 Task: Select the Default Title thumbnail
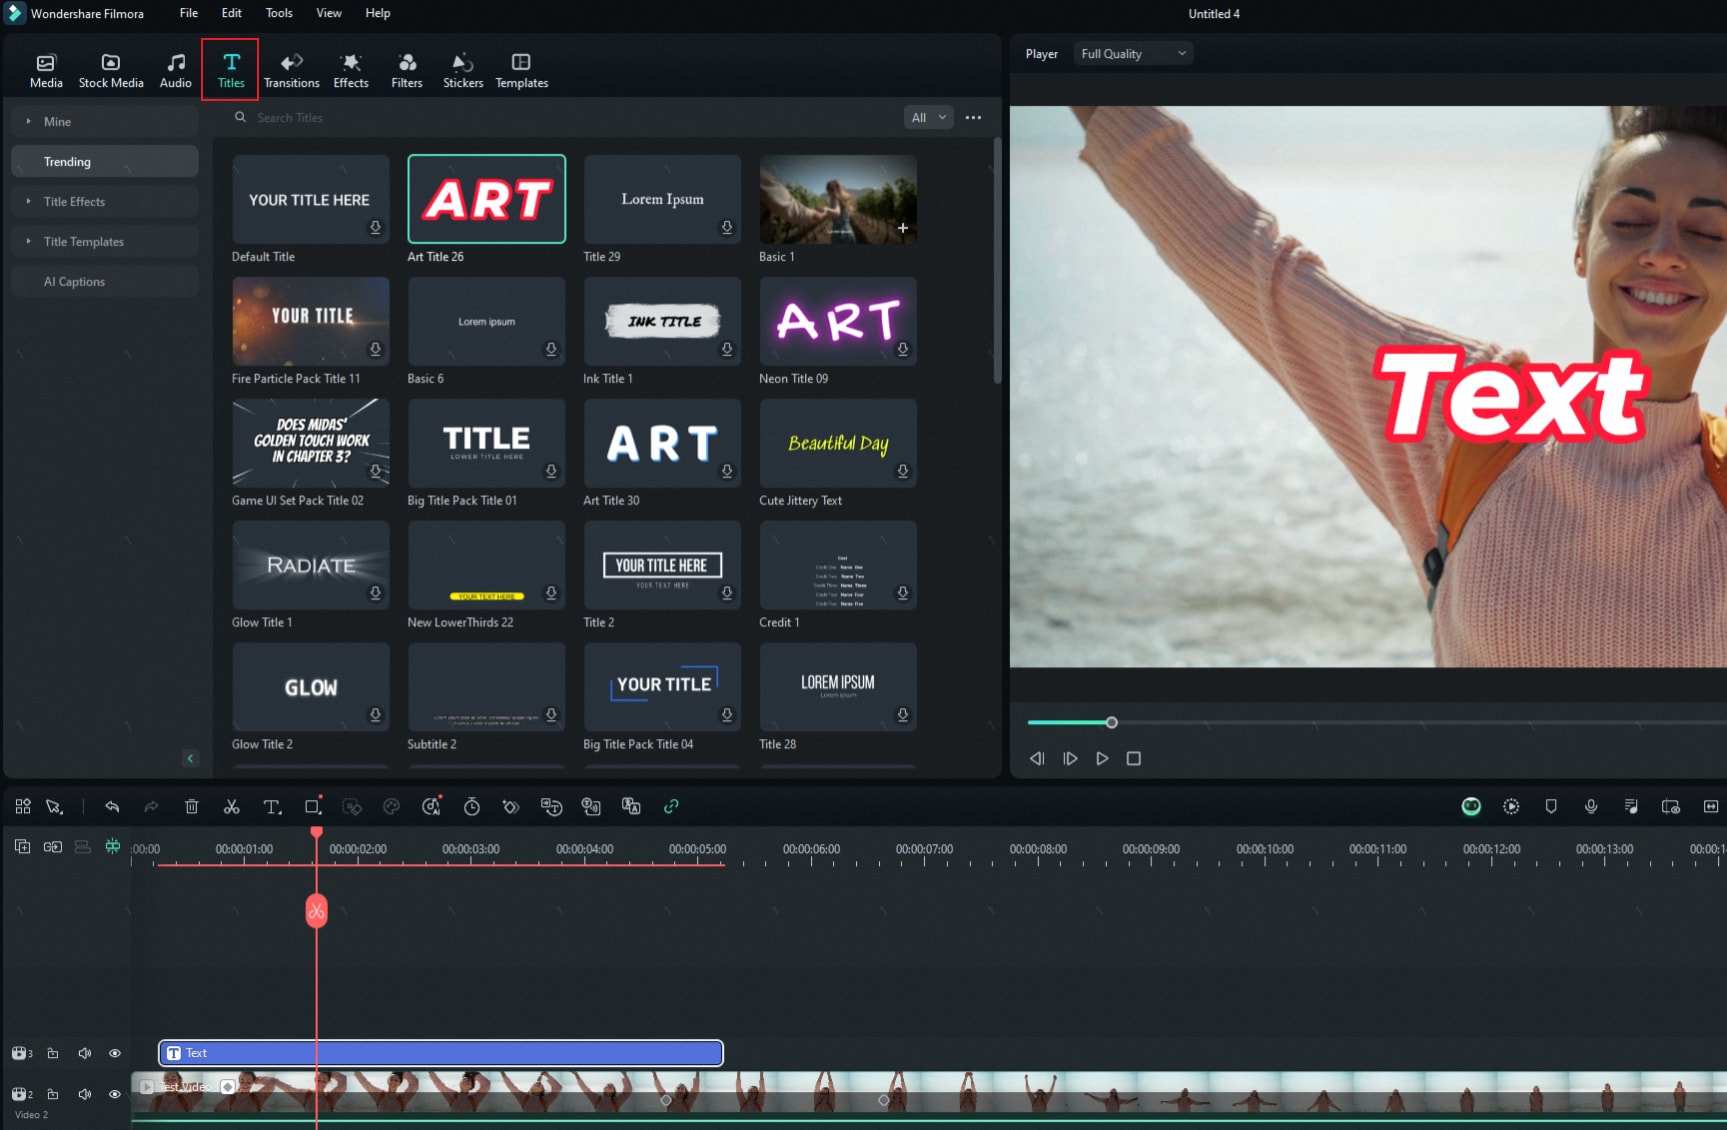click(x=311, y=199)
